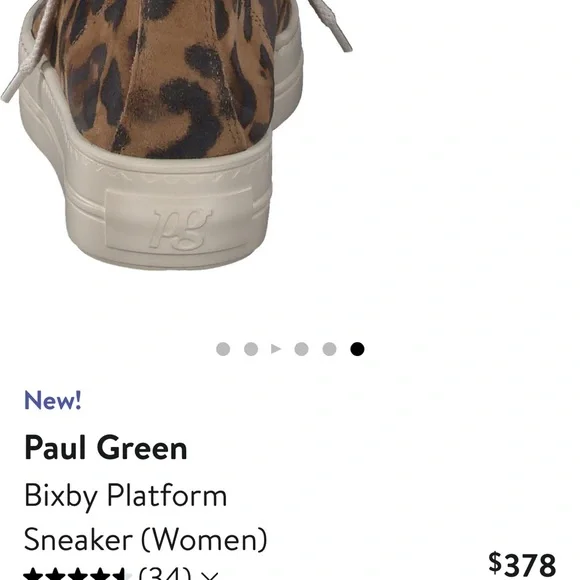View the (34) reviews count
580x580 pixels.
pyautogui.click(x=165, y=573)
